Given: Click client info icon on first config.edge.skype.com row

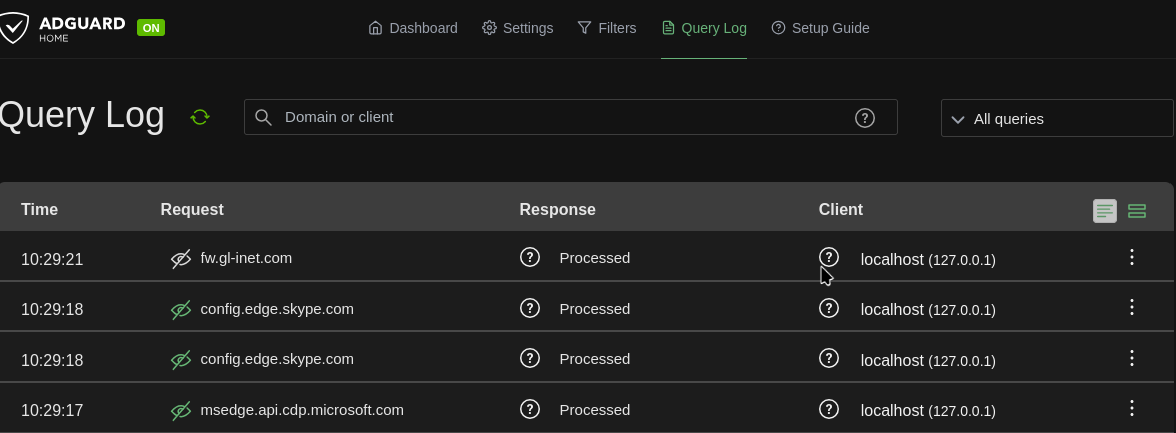Looking at the screenshot, I should pos(829,308).
